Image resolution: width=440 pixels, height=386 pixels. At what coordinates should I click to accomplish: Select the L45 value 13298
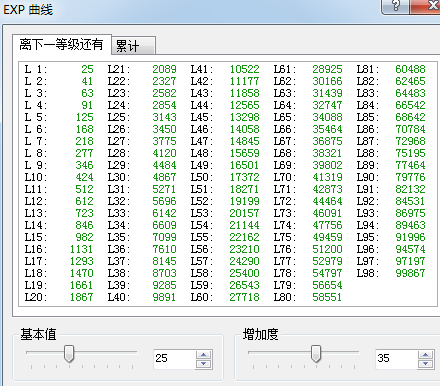[245, 117]
